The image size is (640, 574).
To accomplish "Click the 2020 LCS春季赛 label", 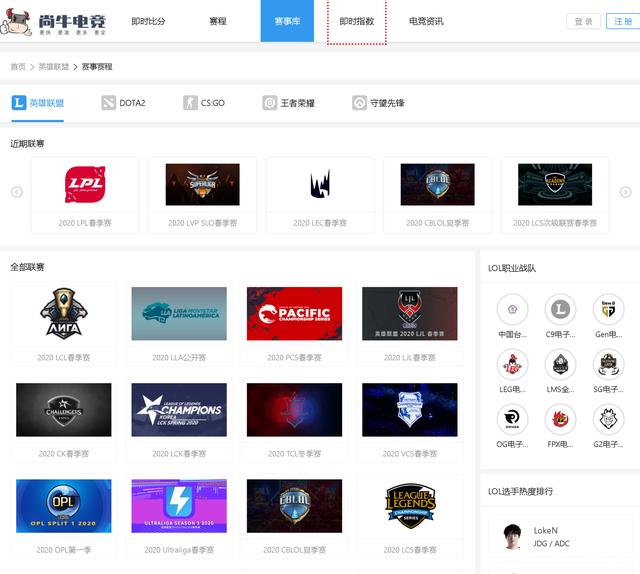I will coord(410,550).
